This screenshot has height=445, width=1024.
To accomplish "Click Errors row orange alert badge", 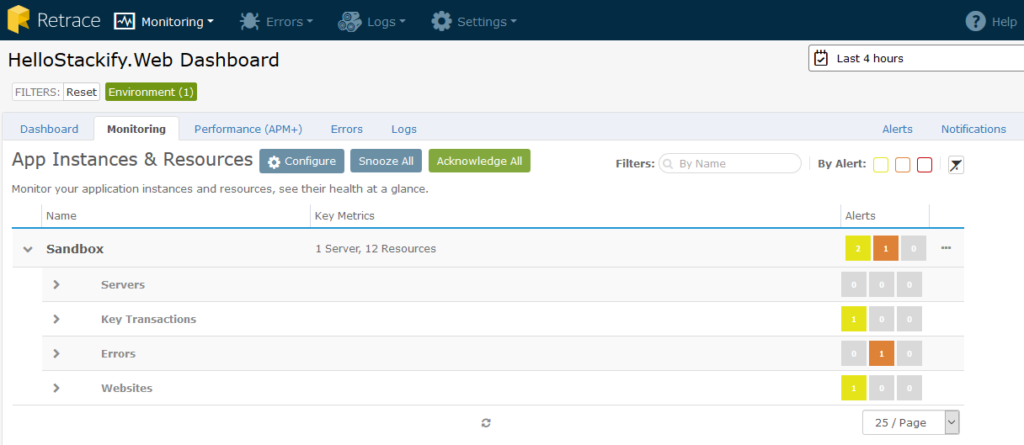I will (x=882, y=354).
